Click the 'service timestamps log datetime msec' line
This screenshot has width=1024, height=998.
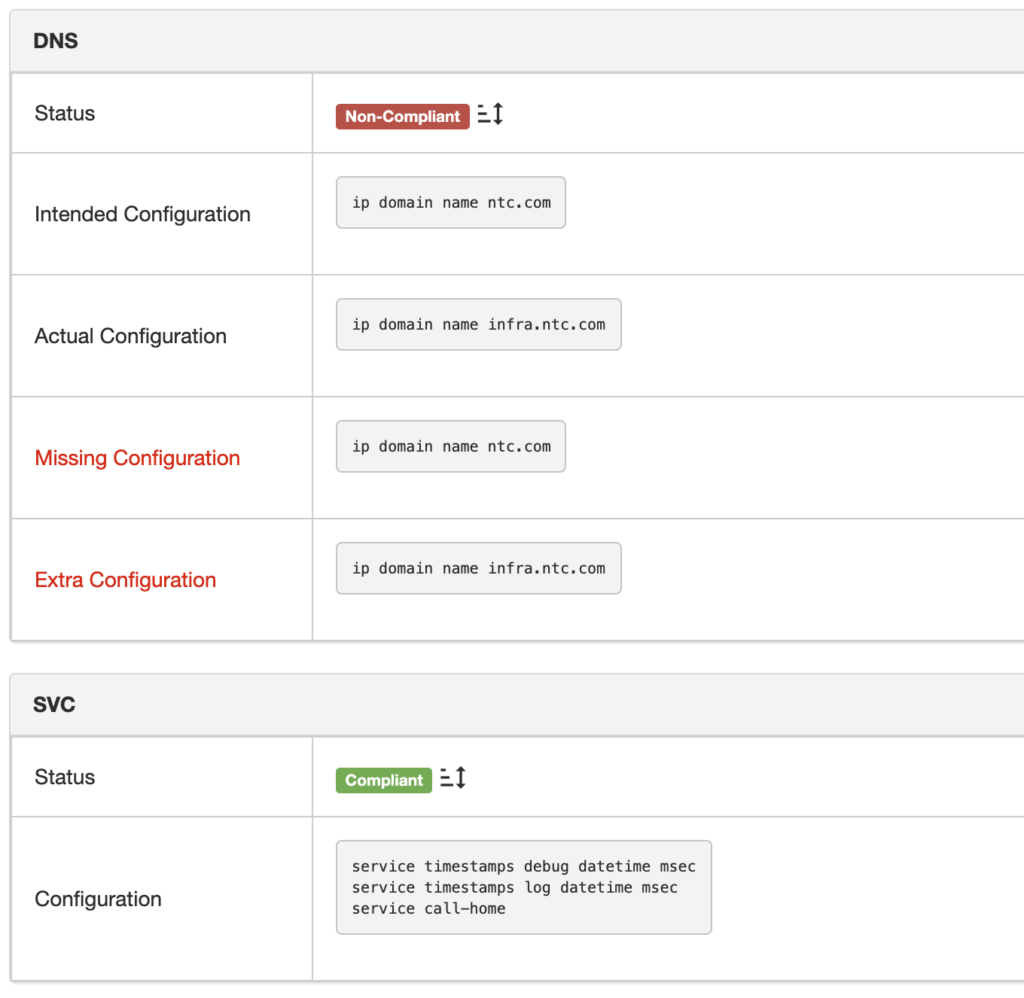pos(514,887)
